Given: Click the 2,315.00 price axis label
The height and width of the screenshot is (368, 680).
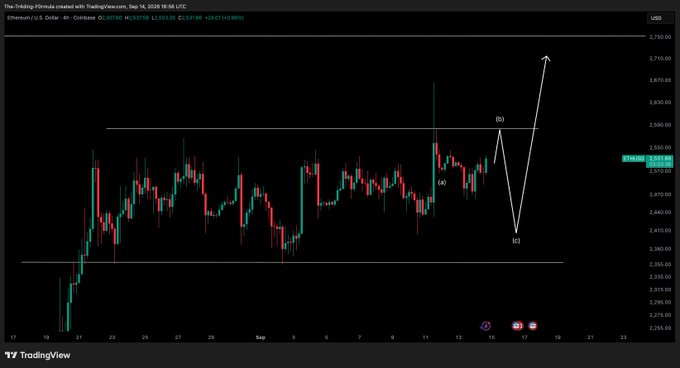Looking at the screenshot, I should click(x=660, y=290).
